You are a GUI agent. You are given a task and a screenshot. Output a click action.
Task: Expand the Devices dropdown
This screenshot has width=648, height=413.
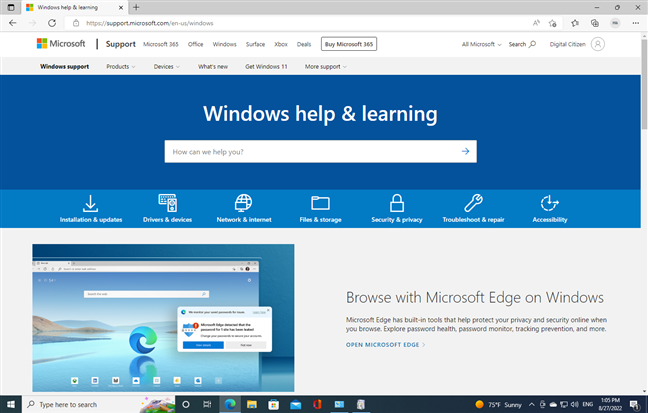167,66
